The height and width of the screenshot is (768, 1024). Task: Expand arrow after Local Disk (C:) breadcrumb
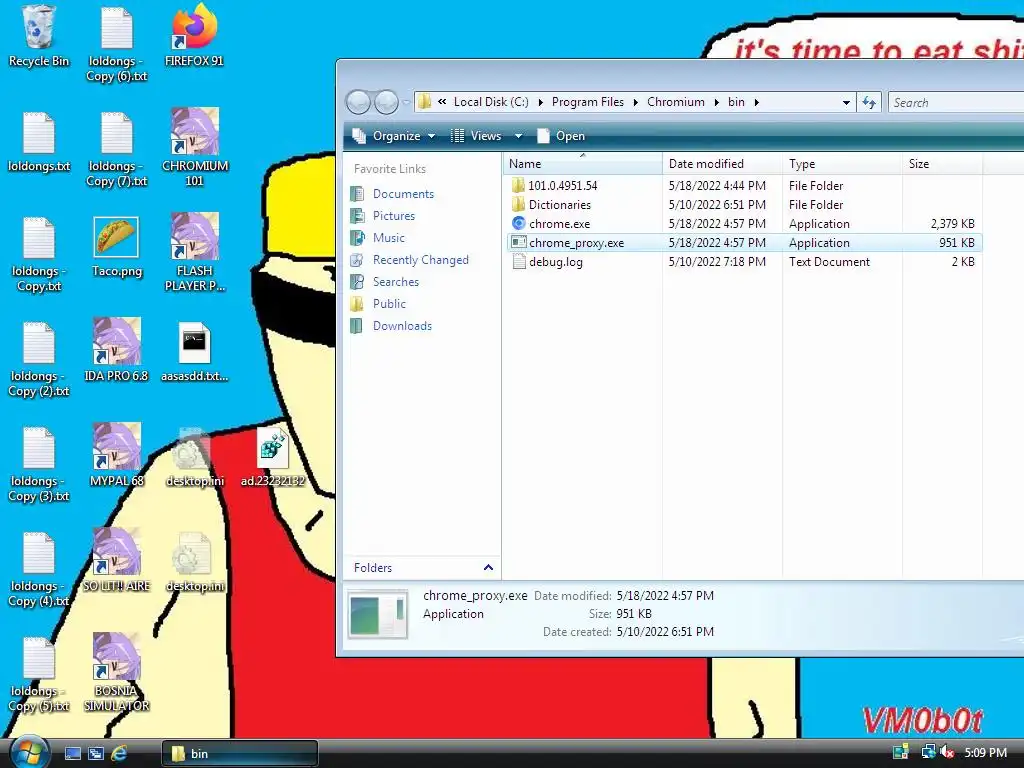[x=540, y=102]
